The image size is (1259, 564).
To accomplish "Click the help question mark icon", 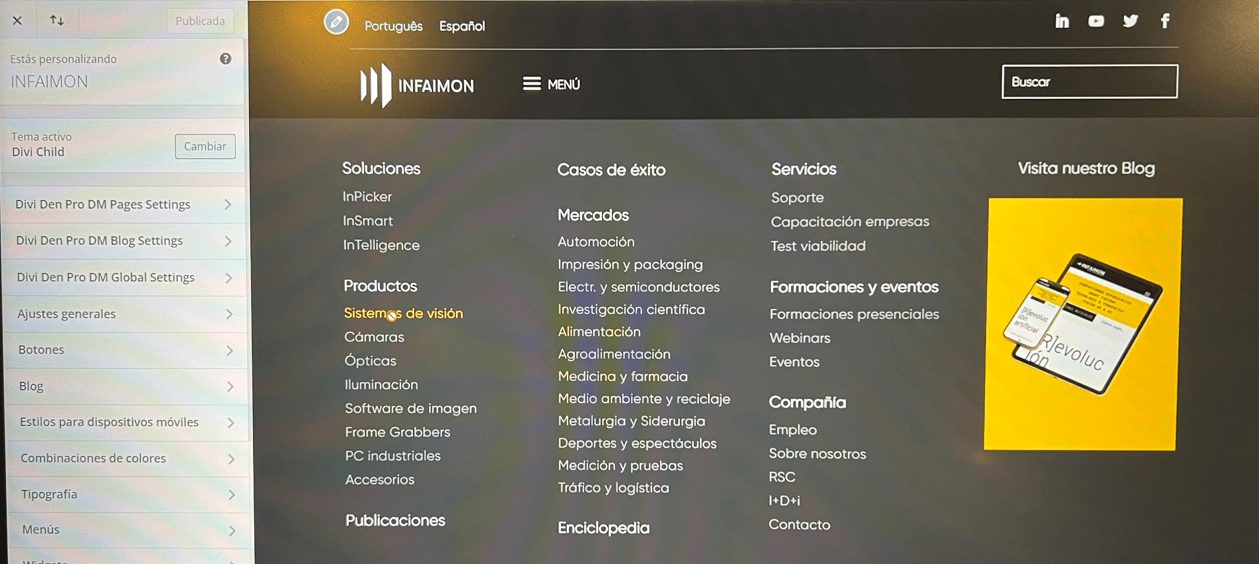I will pos(226,59).
